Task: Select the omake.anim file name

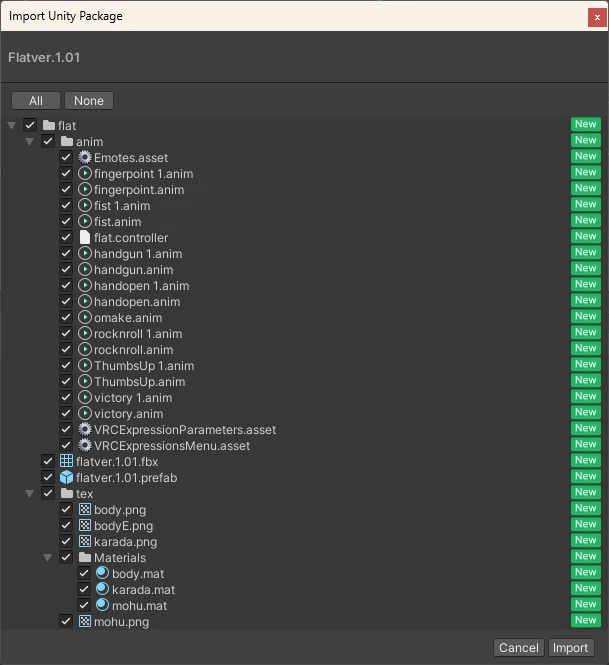Action: 128,318
